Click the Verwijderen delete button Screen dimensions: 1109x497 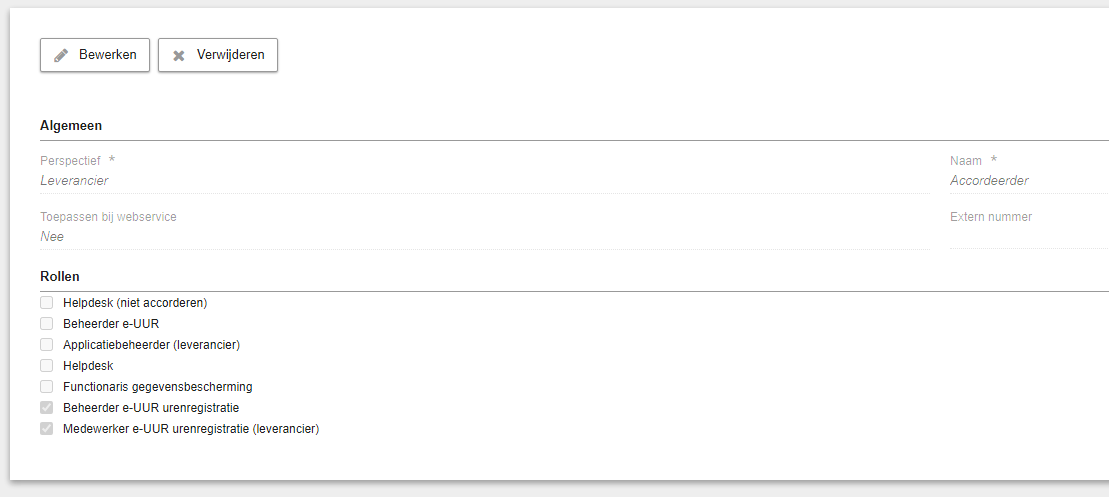[x=218, y=55]
